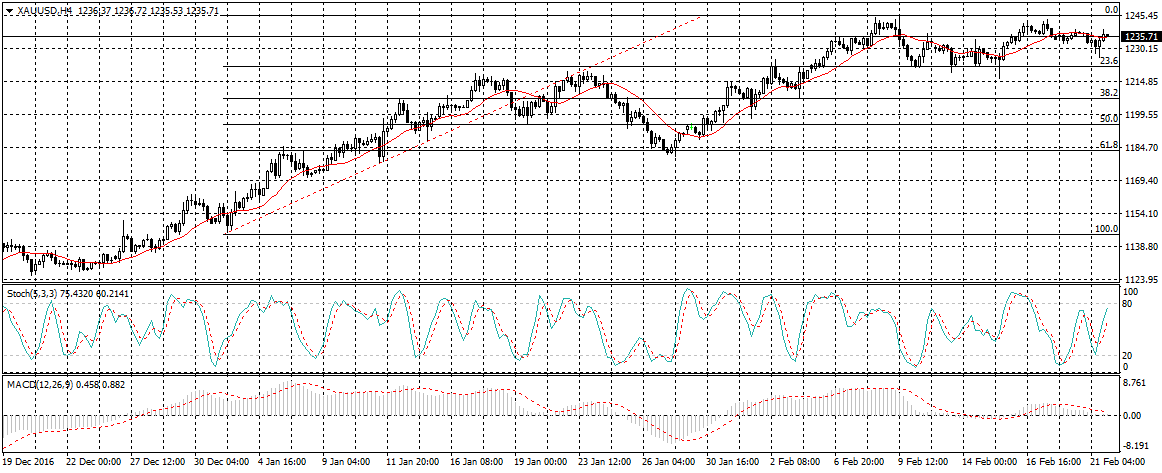
Task: Click the 1184.70 price scale label
Action: click(x=1140, y=148)
